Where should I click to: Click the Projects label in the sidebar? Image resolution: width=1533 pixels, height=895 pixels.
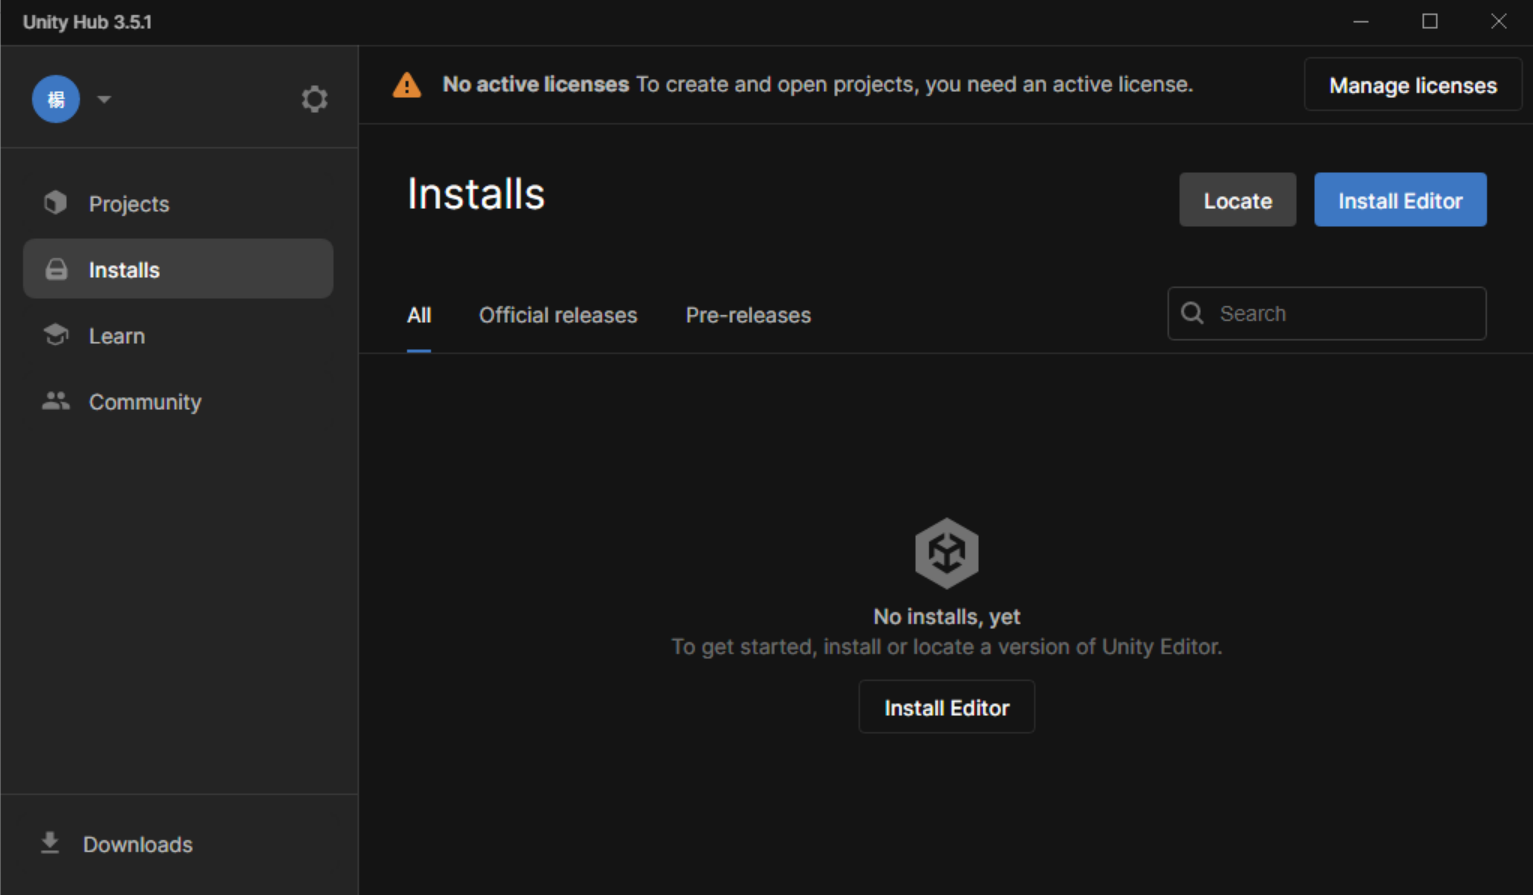tap(129, 204)
